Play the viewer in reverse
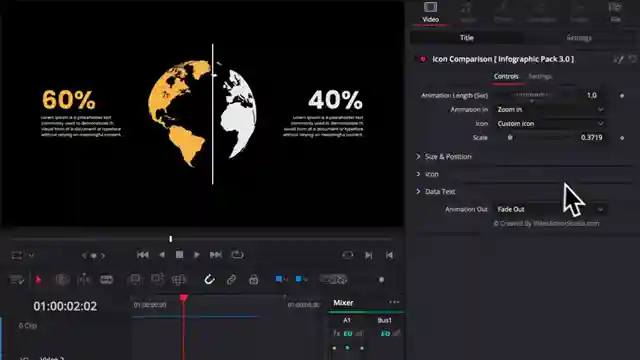 162,255
